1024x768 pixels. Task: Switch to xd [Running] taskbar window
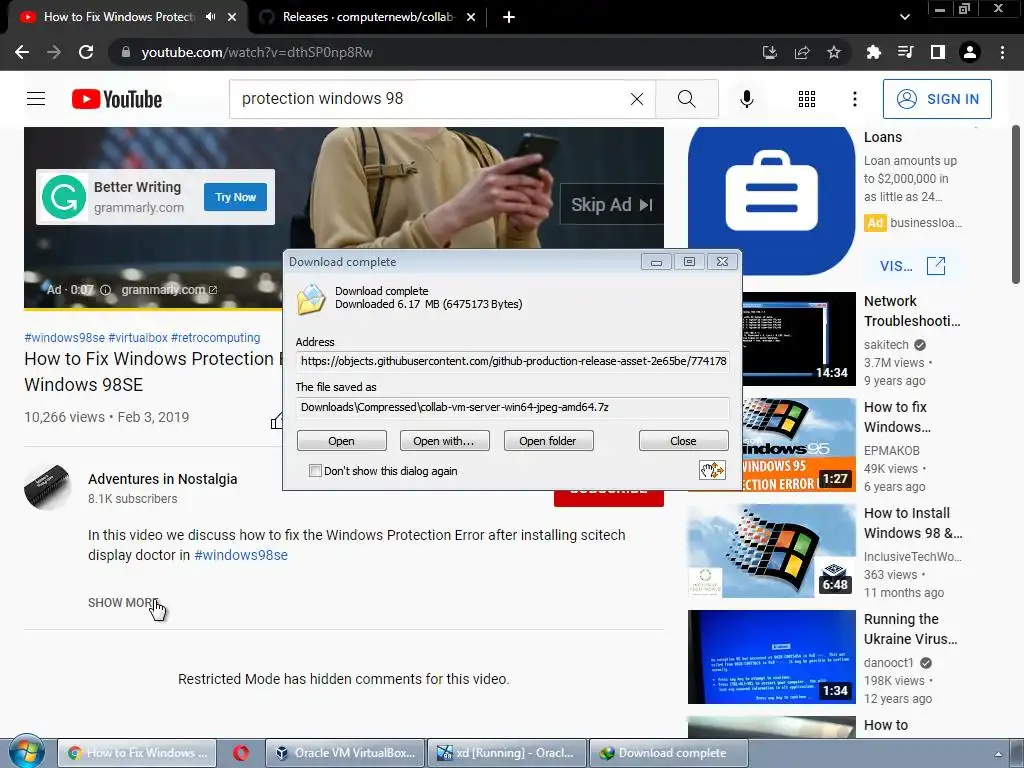tap(507, 753)
